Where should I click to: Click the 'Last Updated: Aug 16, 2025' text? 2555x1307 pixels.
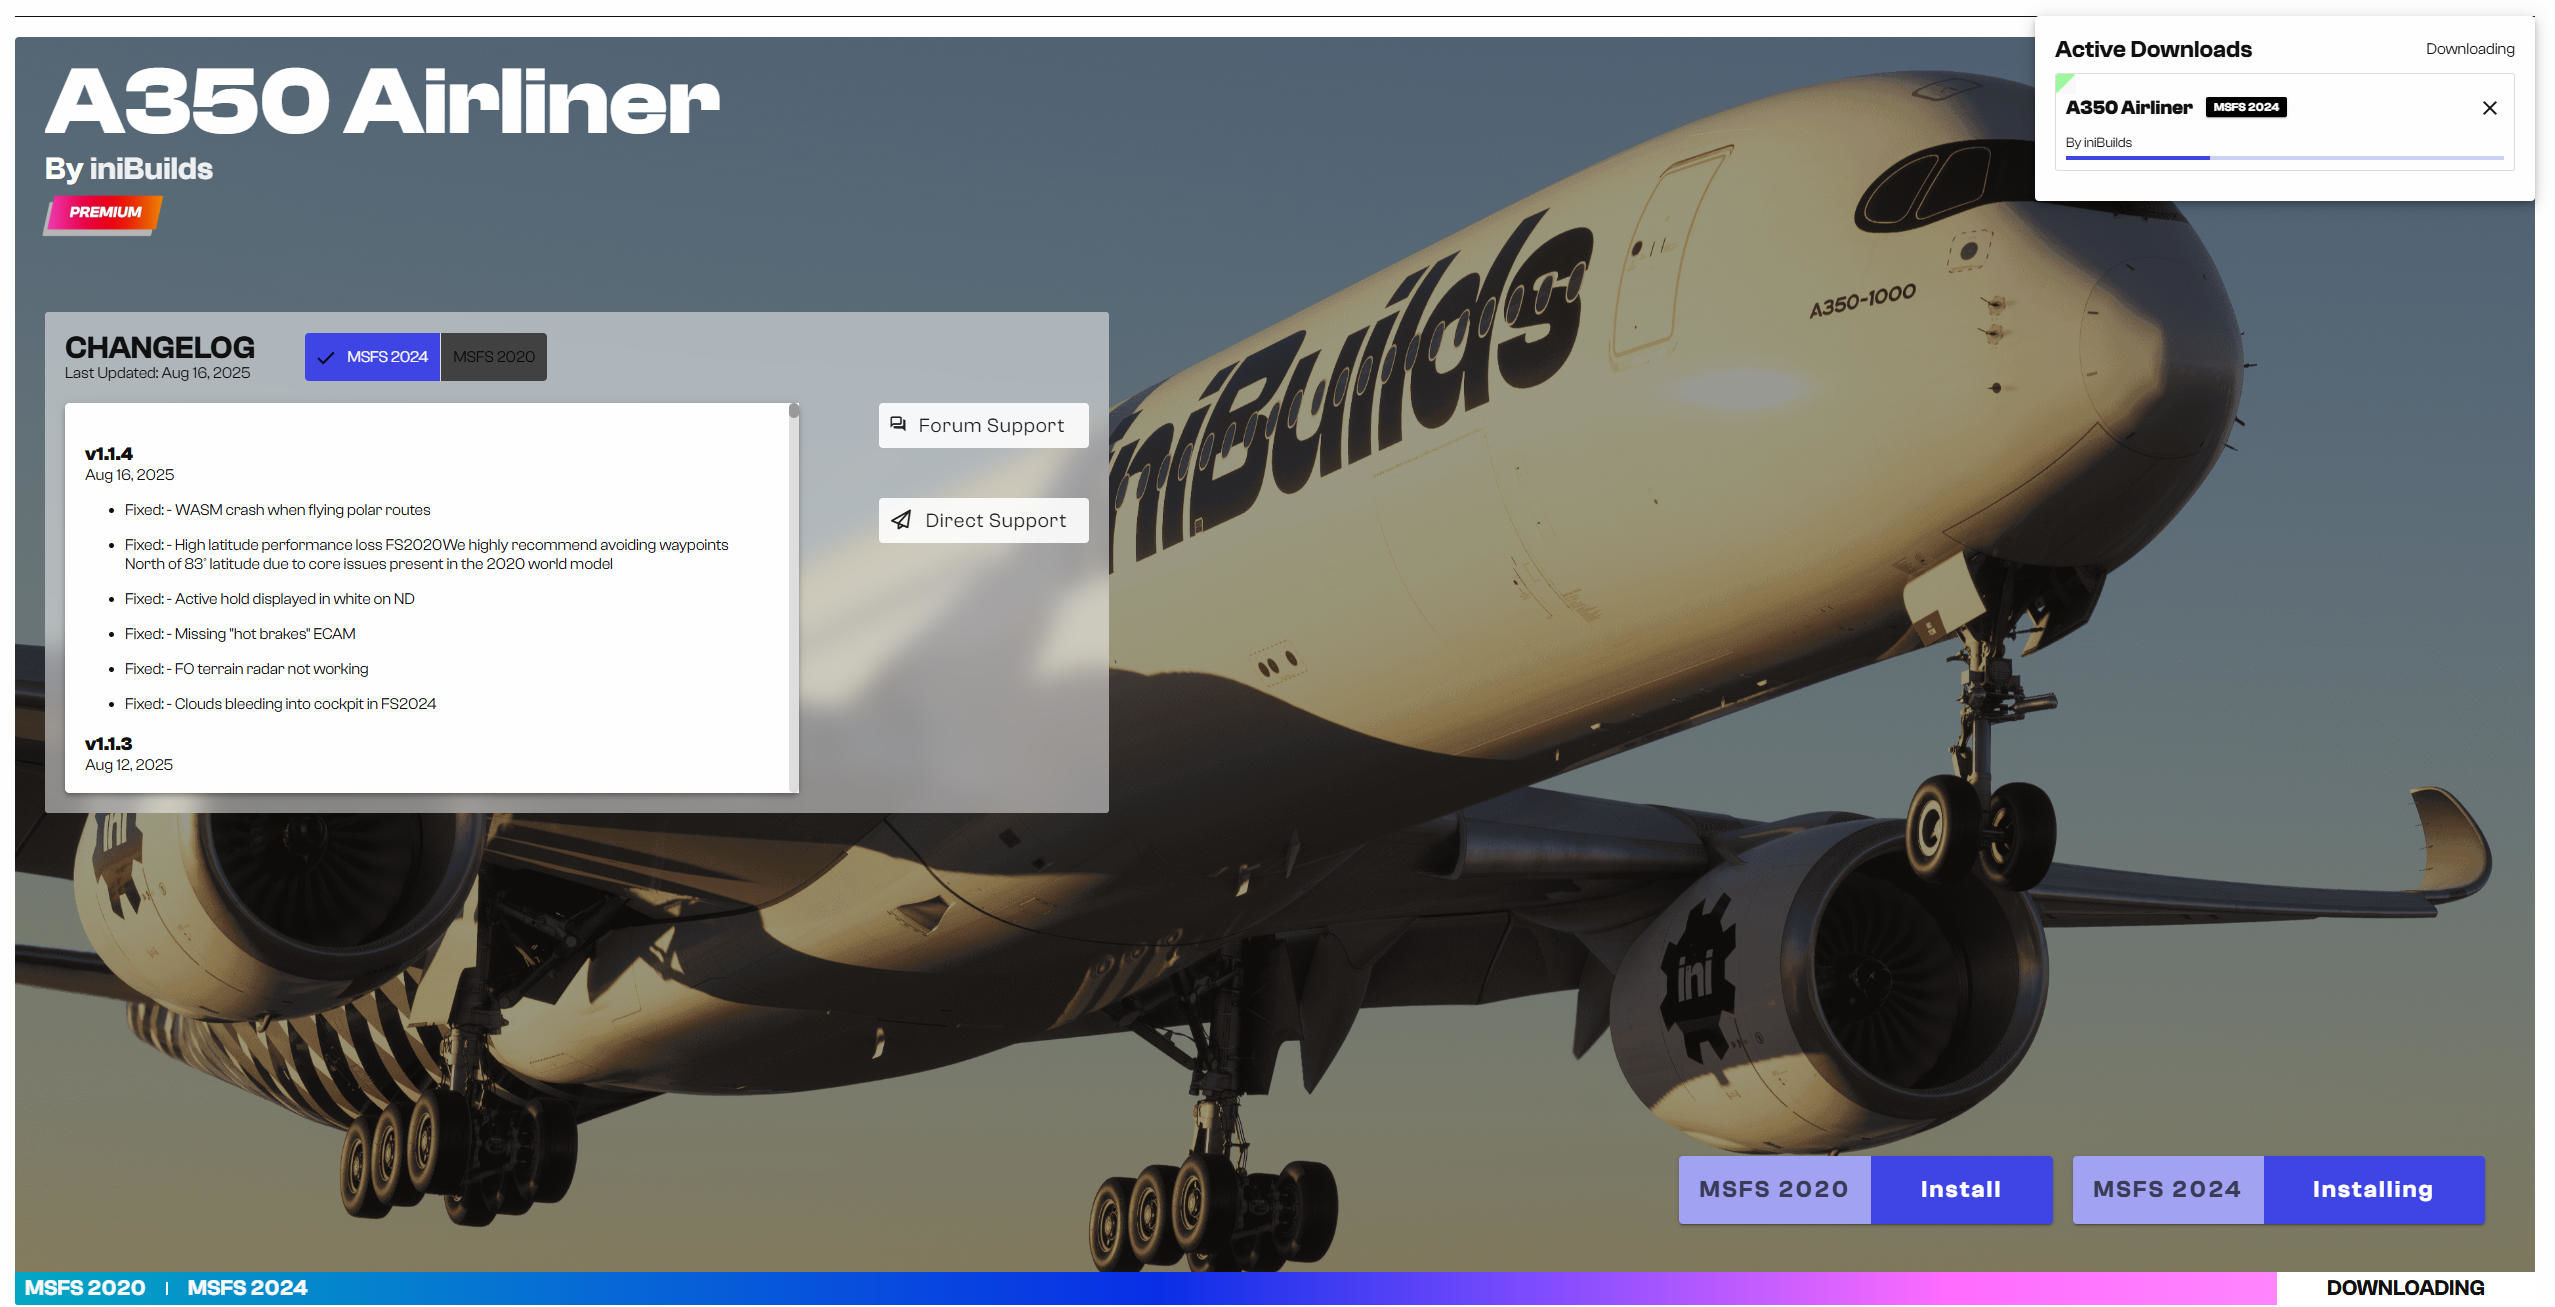coord(157,373)
